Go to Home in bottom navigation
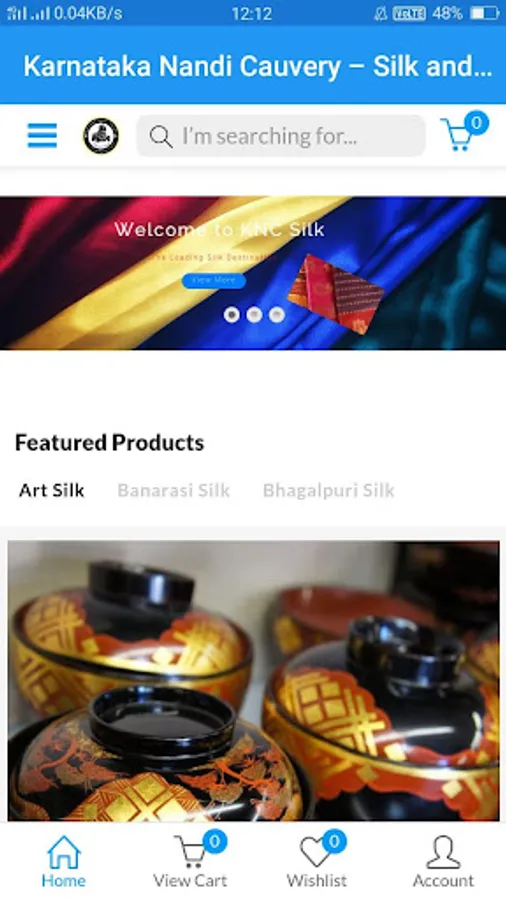The height and width of the screenshot is (900, 506). (x=64, y=862)
